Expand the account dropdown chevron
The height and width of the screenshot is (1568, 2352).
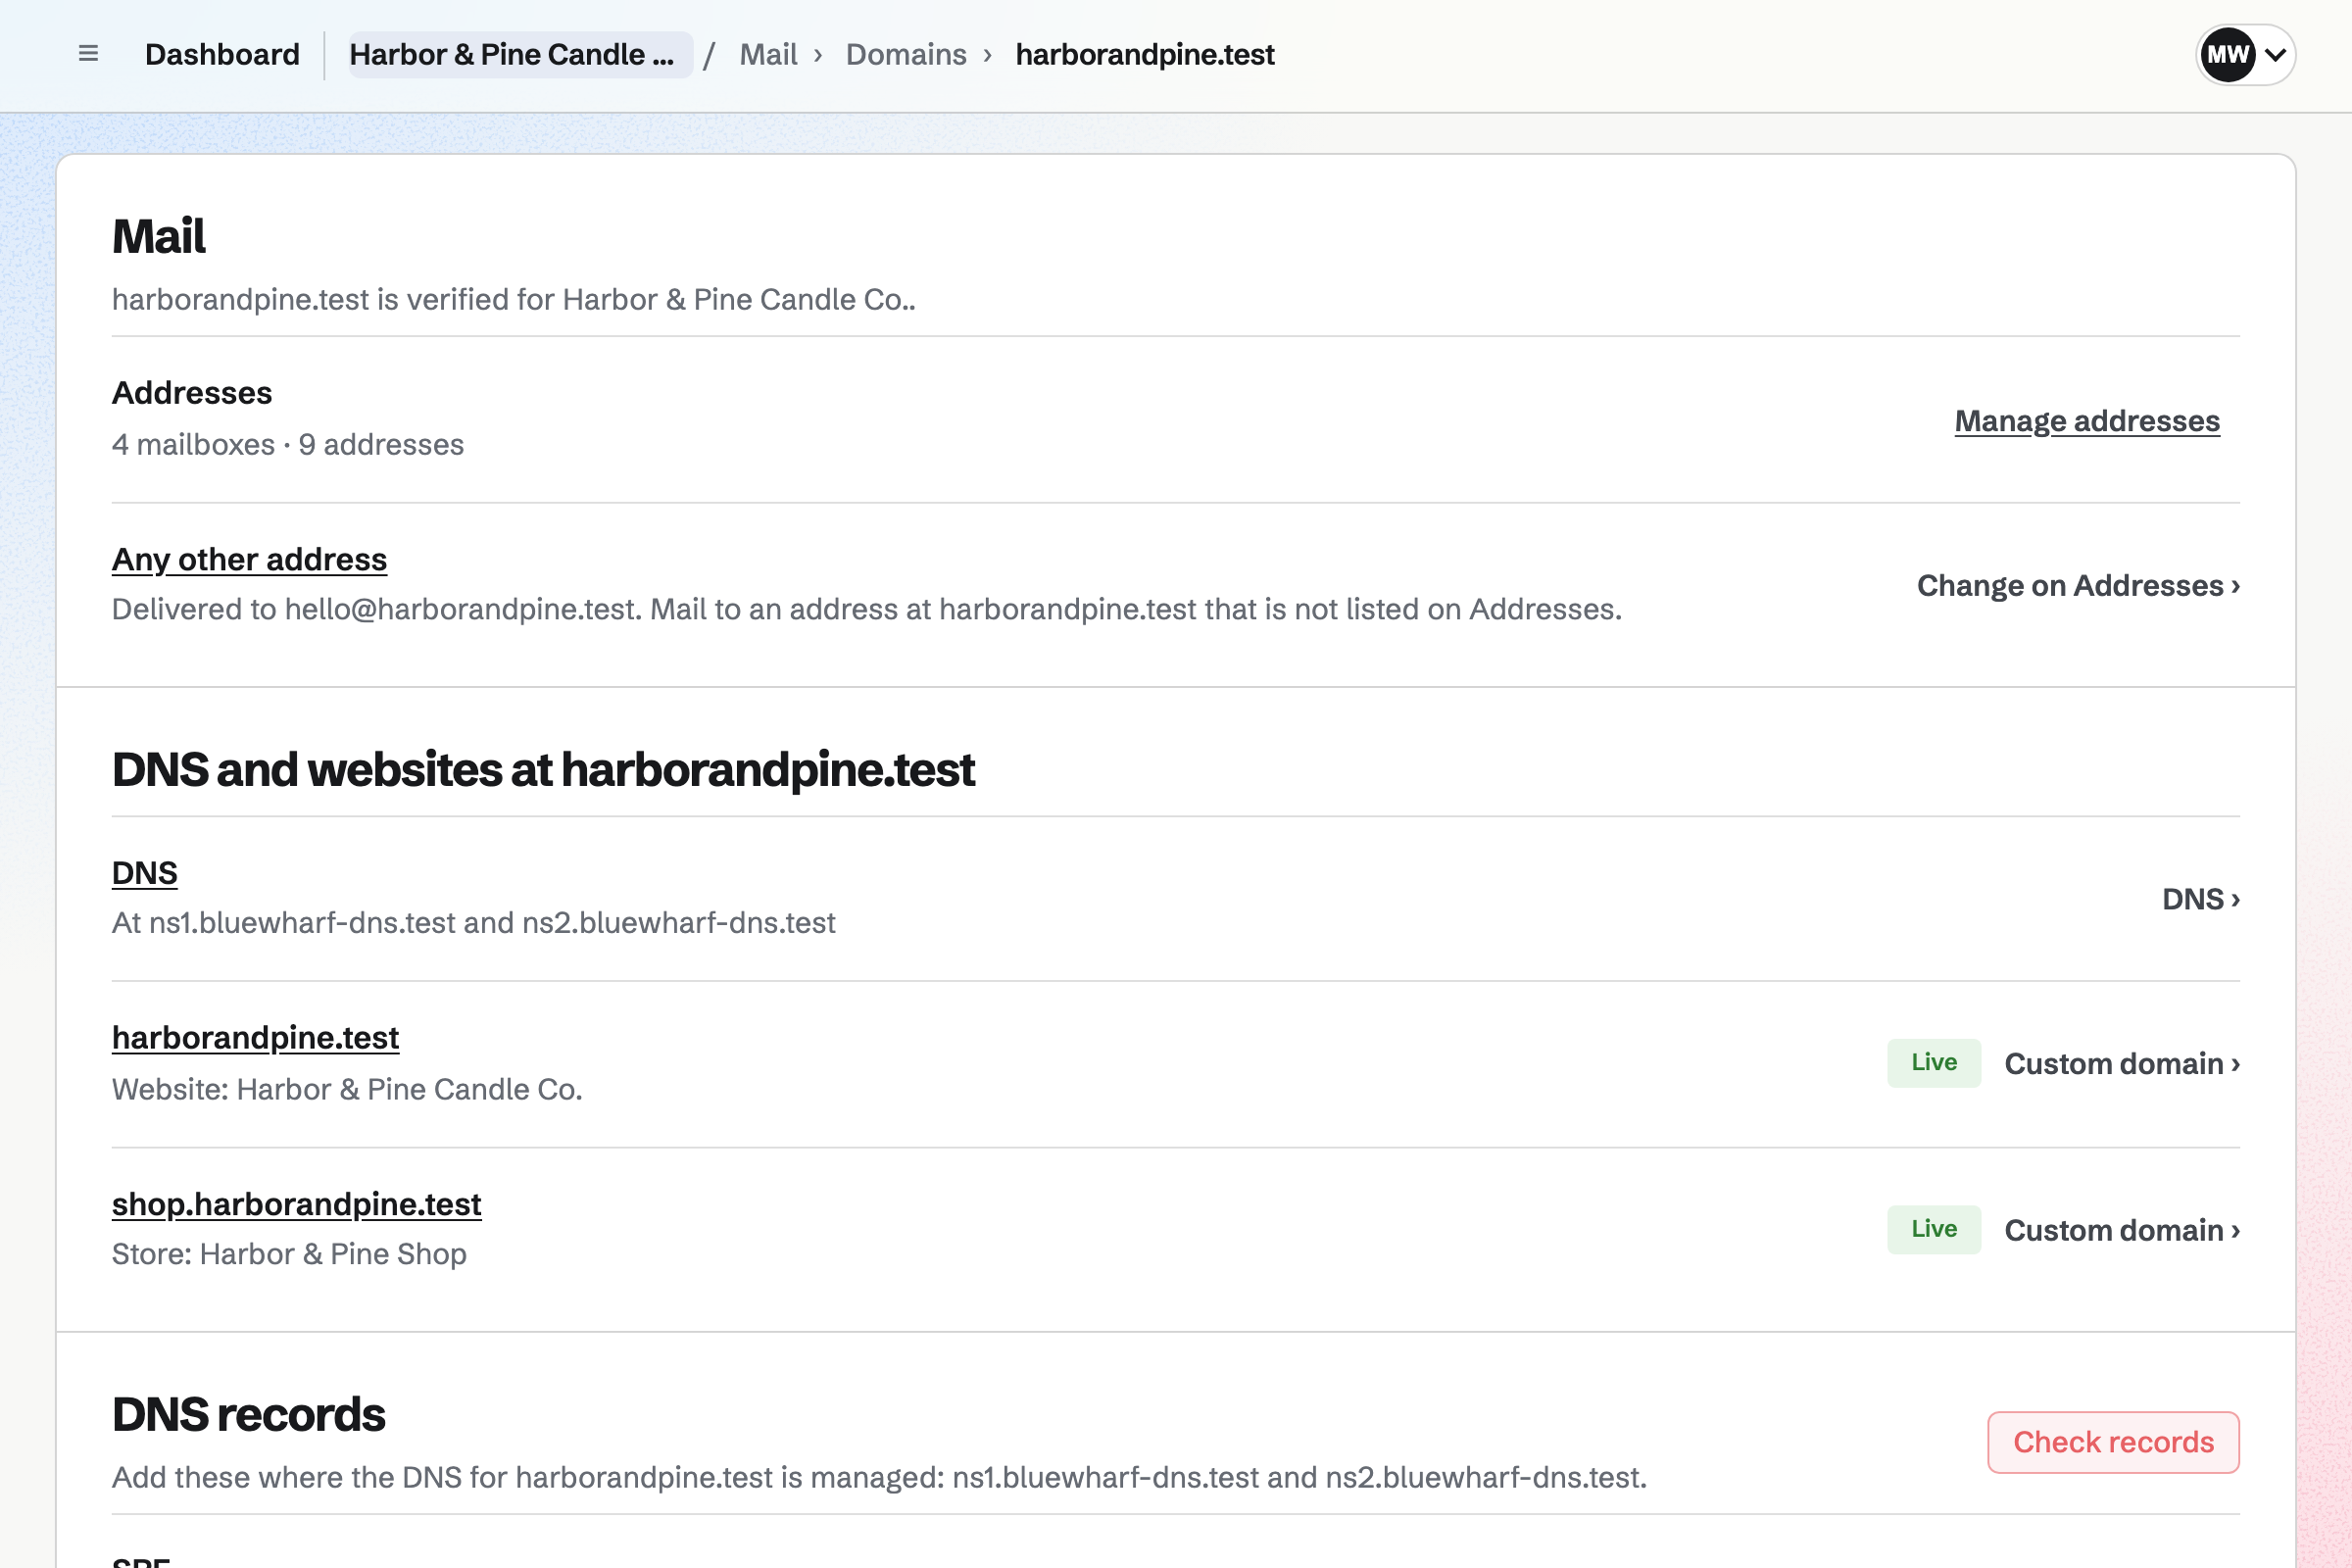coord(2275,55)
